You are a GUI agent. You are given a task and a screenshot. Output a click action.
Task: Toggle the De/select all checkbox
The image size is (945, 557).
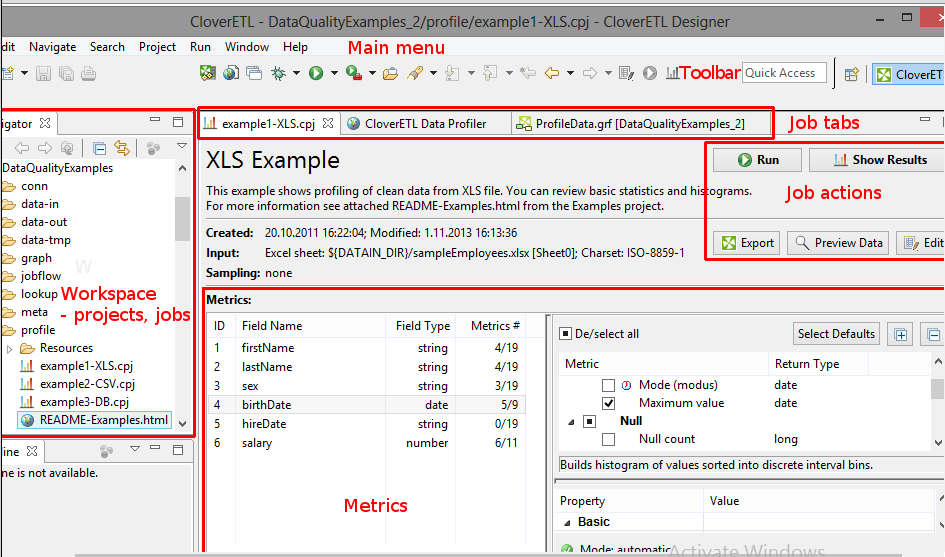point(565,333)
